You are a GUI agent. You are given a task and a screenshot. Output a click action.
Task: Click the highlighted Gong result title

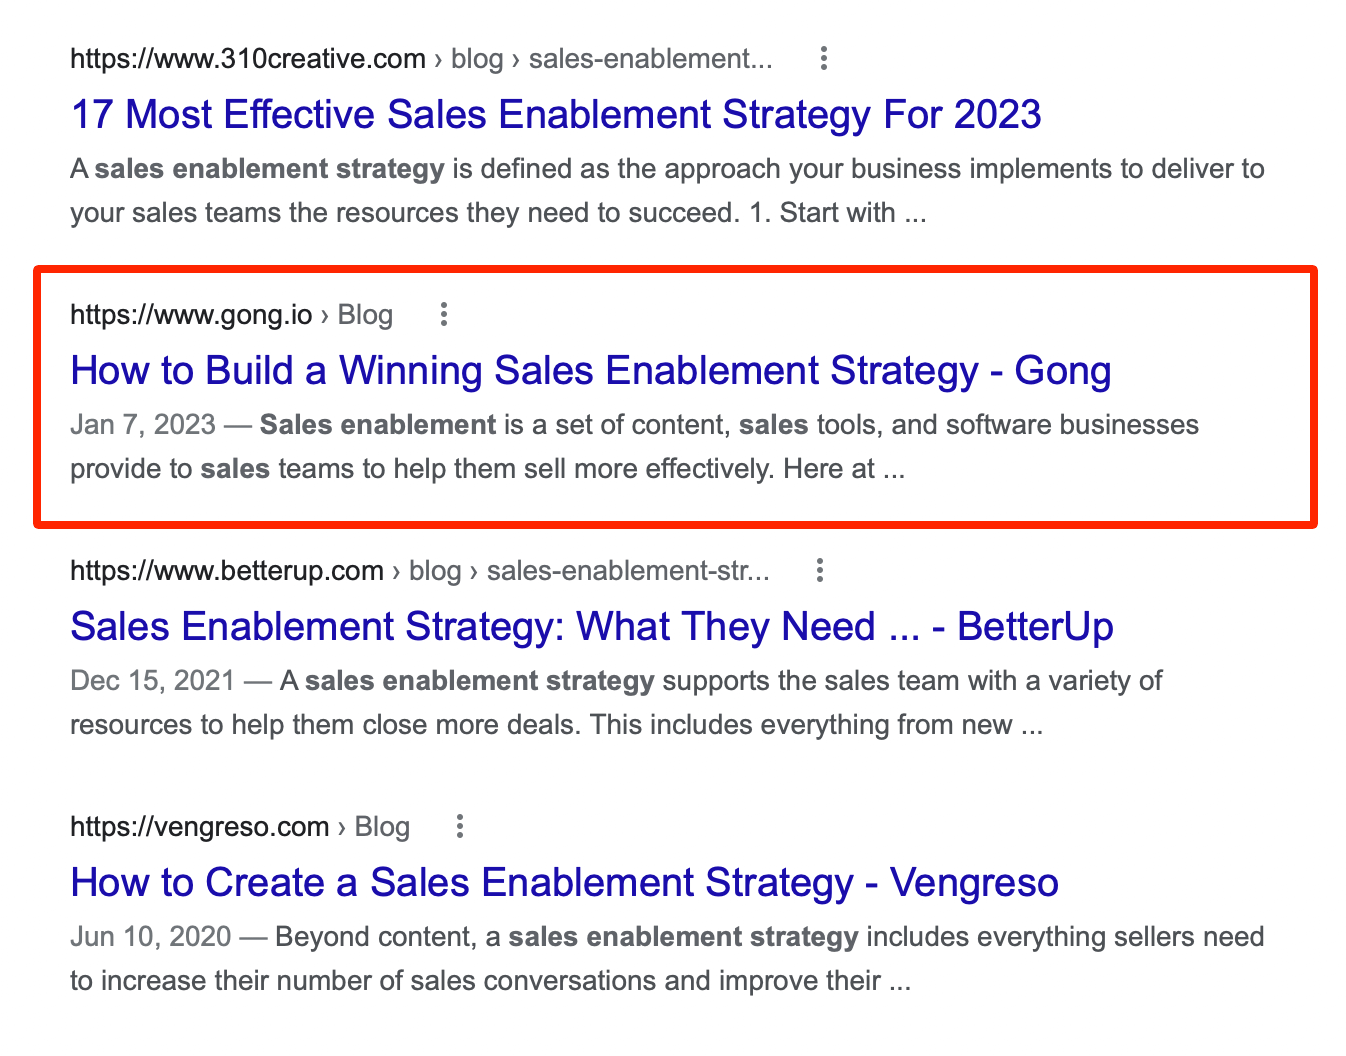590,370
